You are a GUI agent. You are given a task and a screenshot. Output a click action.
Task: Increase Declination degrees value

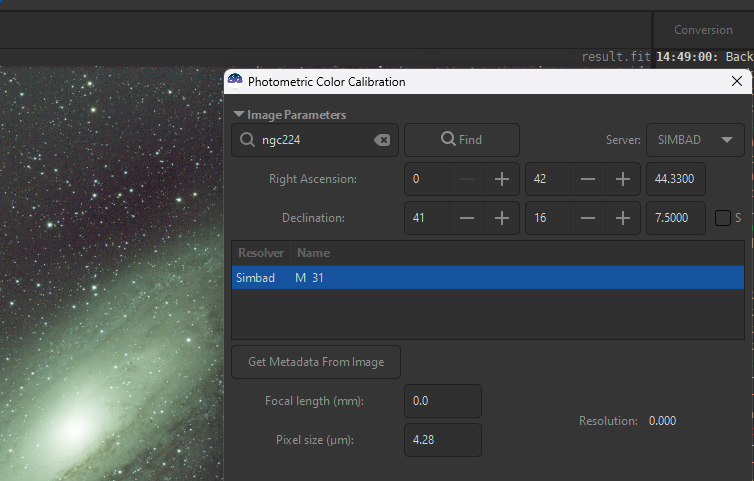[x=501, y=218]
